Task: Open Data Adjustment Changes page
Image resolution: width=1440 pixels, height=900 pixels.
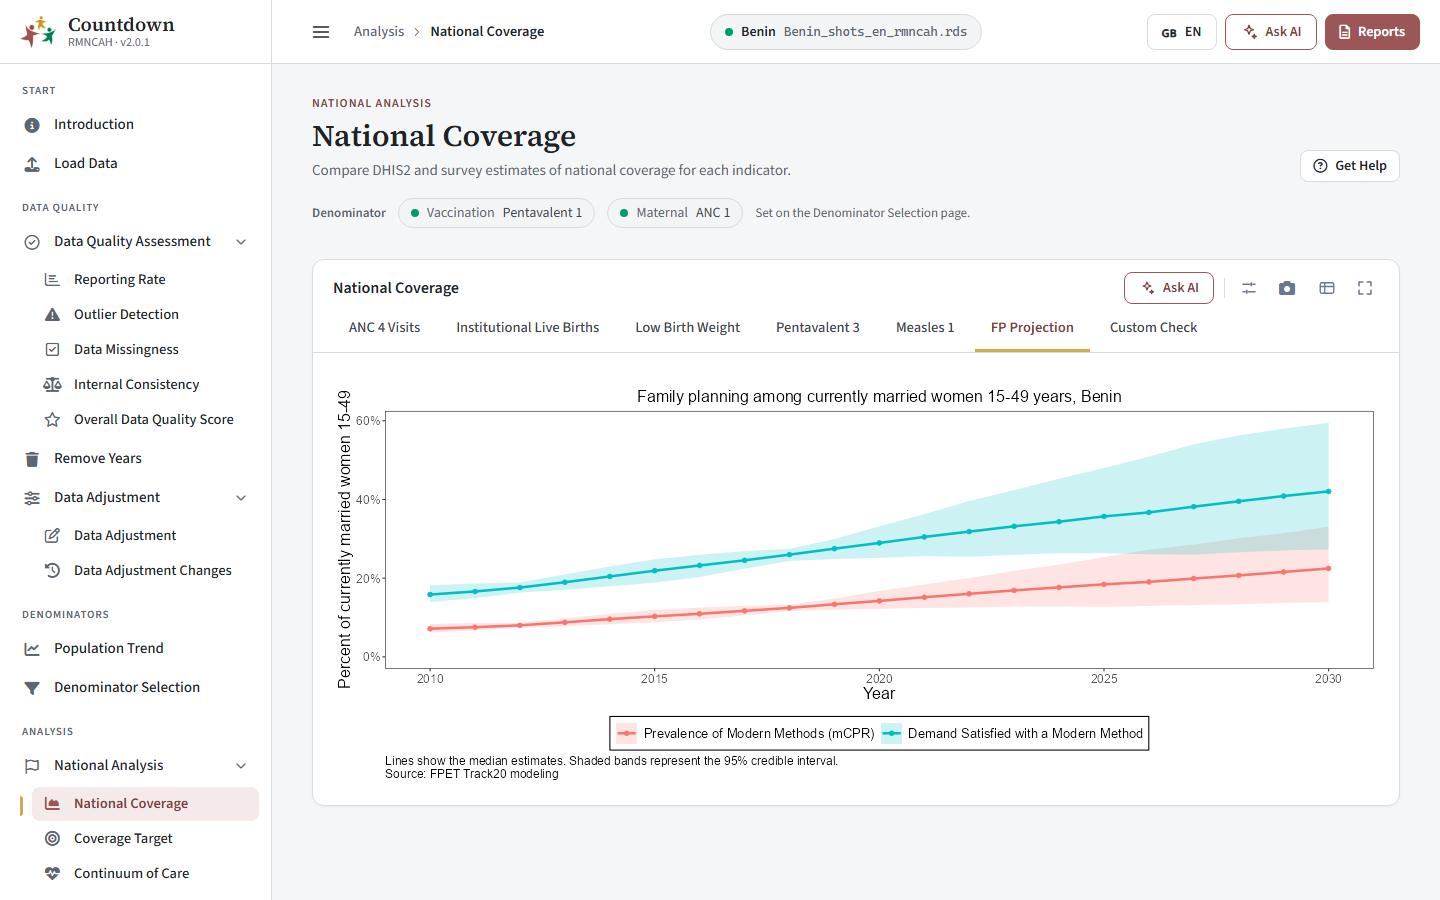Action: [x=153, y=571]
